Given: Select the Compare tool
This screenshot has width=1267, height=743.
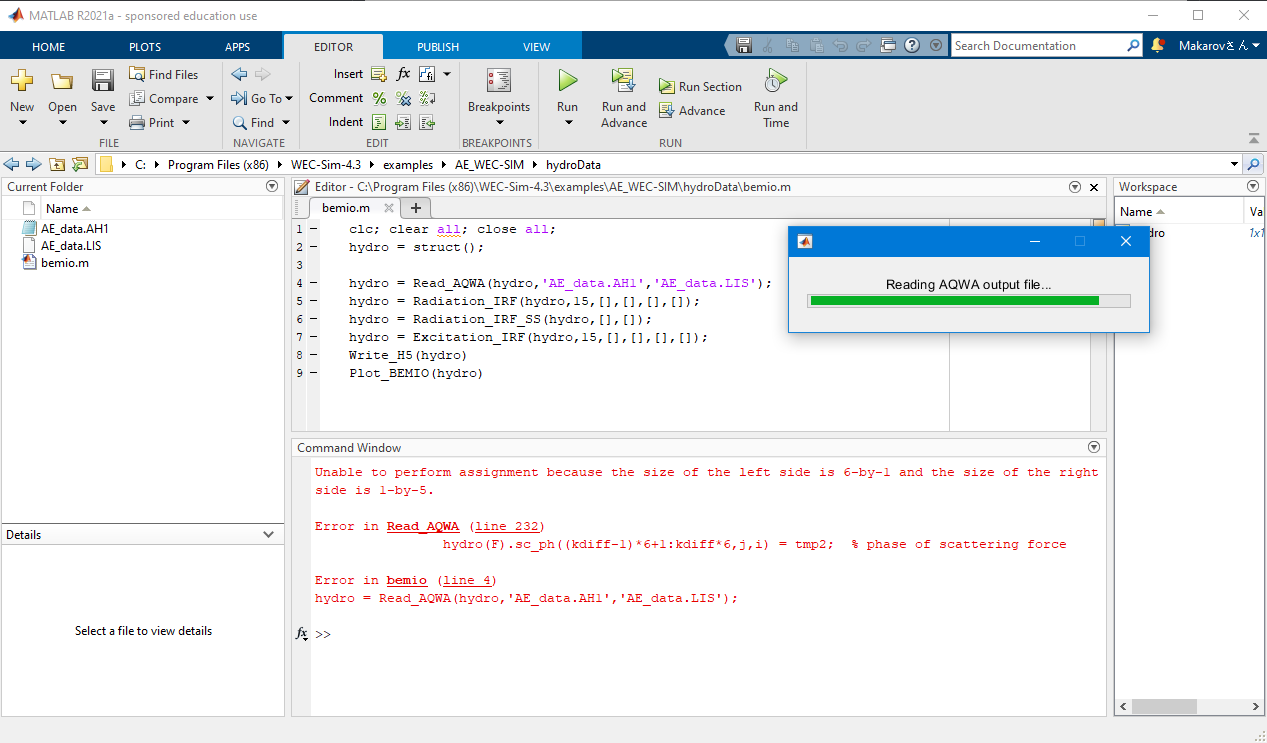Looking at the screenshot, I should [170, 97].
